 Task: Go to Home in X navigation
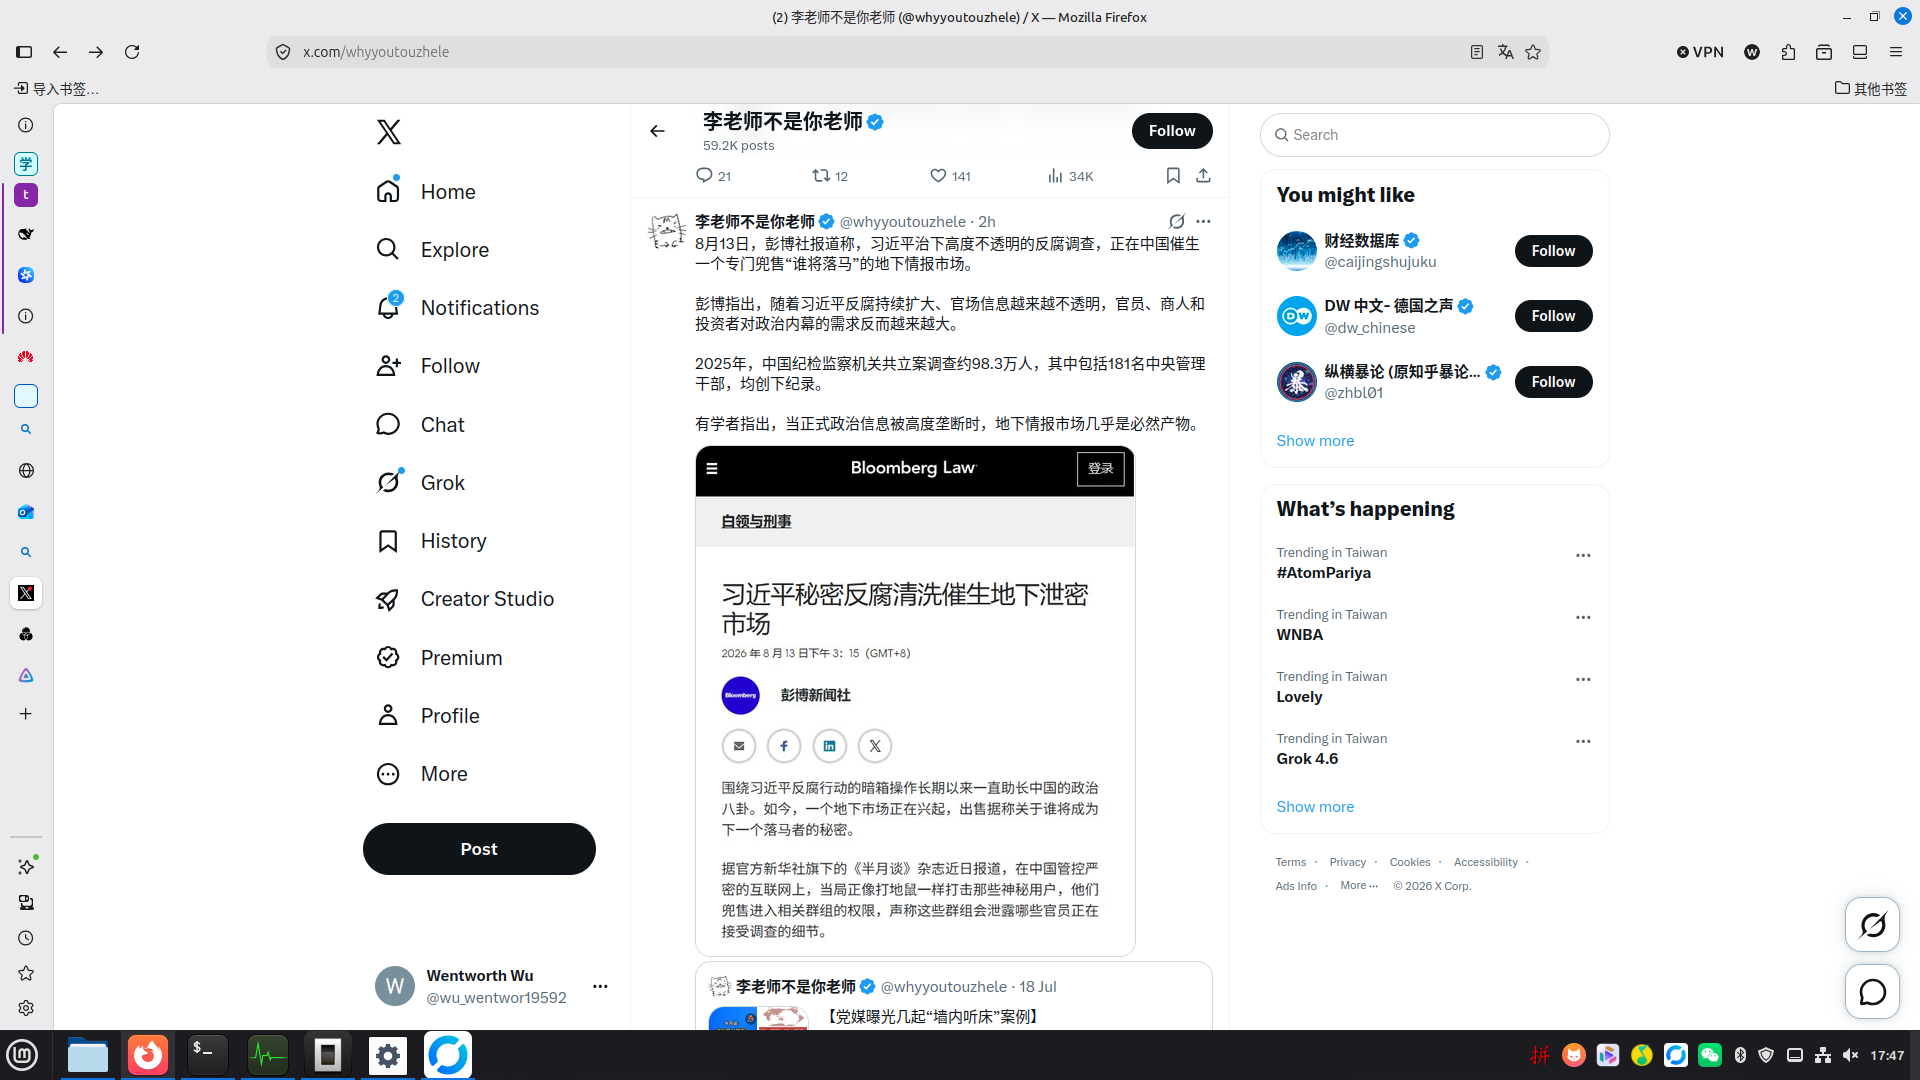click(426, 192)
